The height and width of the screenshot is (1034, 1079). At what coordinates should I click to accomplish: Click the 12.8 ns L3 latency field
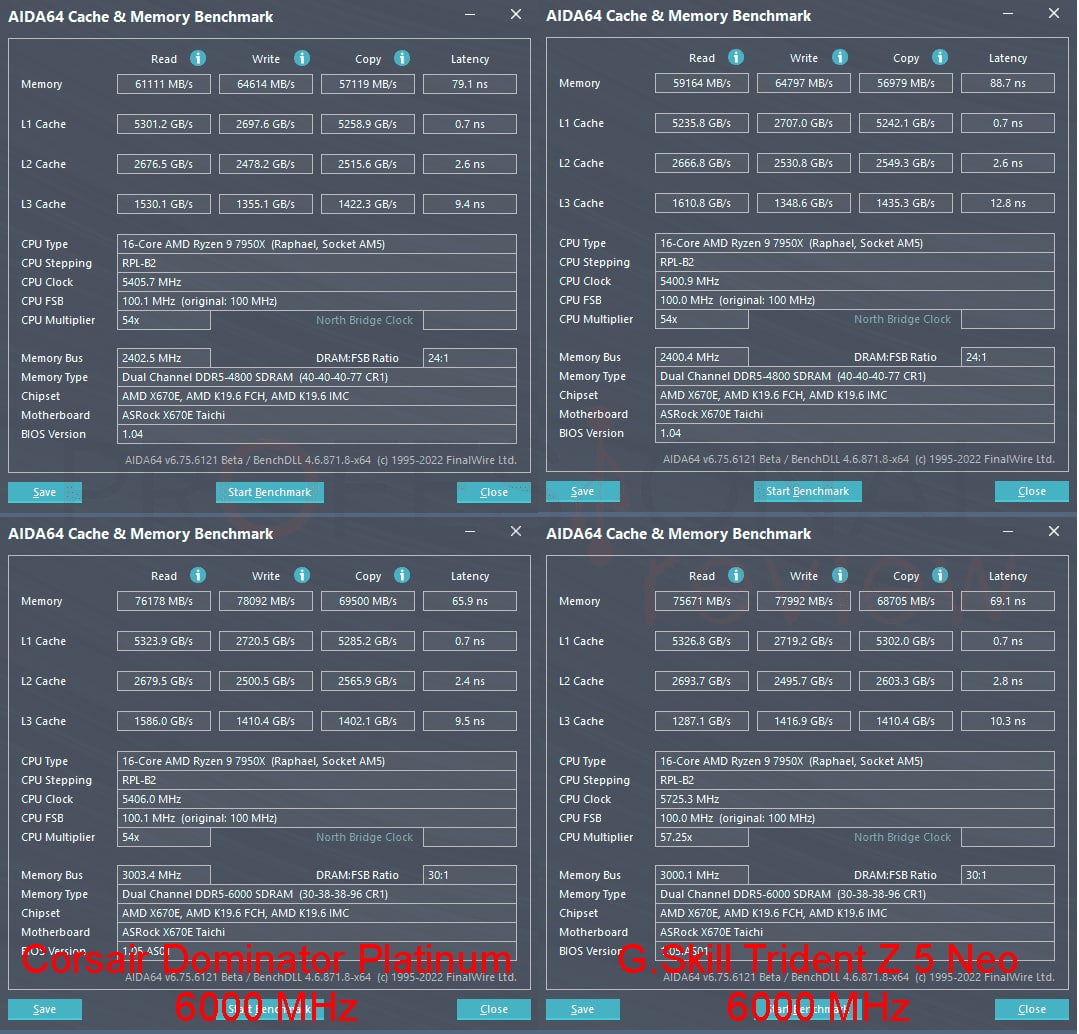pyautogui.click(x=1008, y=204)
